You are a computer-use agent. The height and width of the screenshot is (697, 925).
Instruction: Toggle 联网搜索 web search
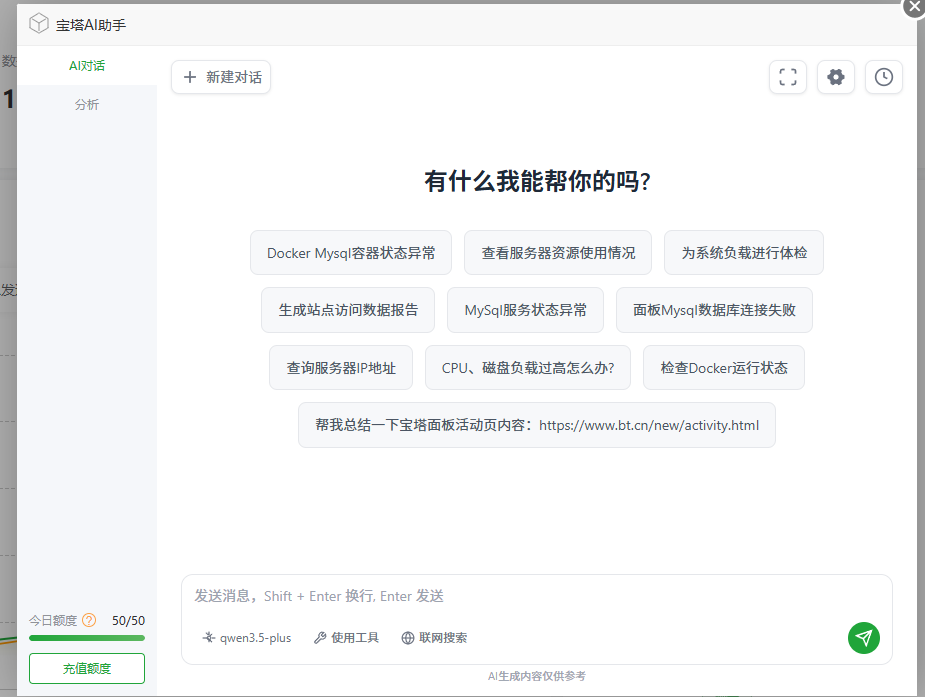point(434,638)
